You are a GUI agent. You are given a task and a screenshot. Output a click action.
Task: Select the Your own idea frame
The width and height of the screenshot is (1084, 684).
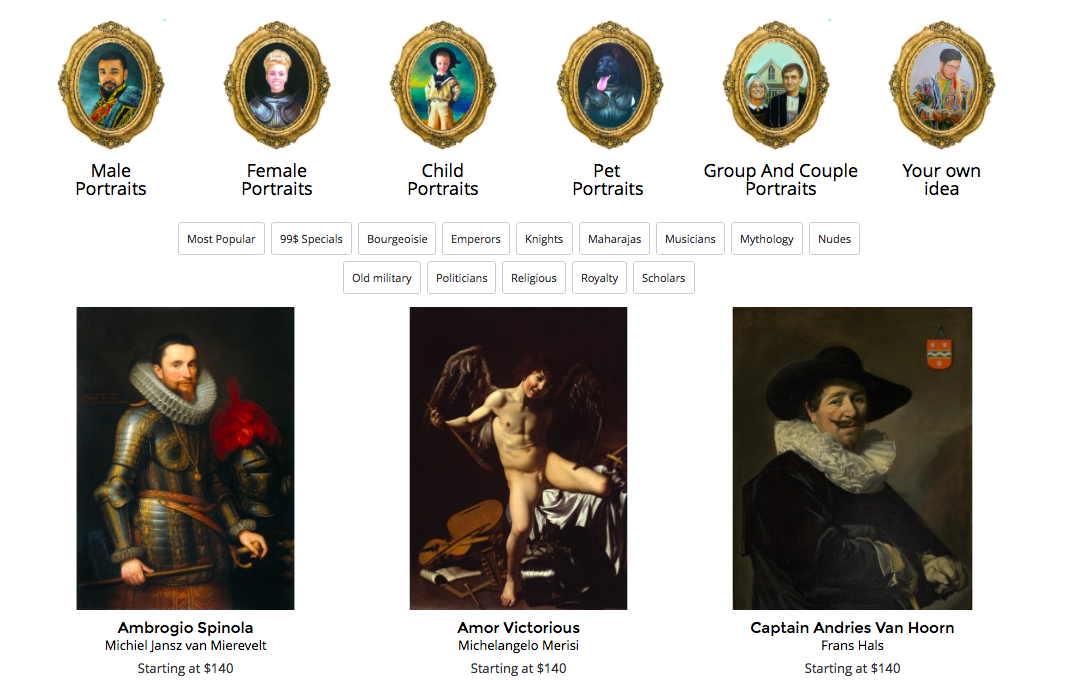click(942, 85)
